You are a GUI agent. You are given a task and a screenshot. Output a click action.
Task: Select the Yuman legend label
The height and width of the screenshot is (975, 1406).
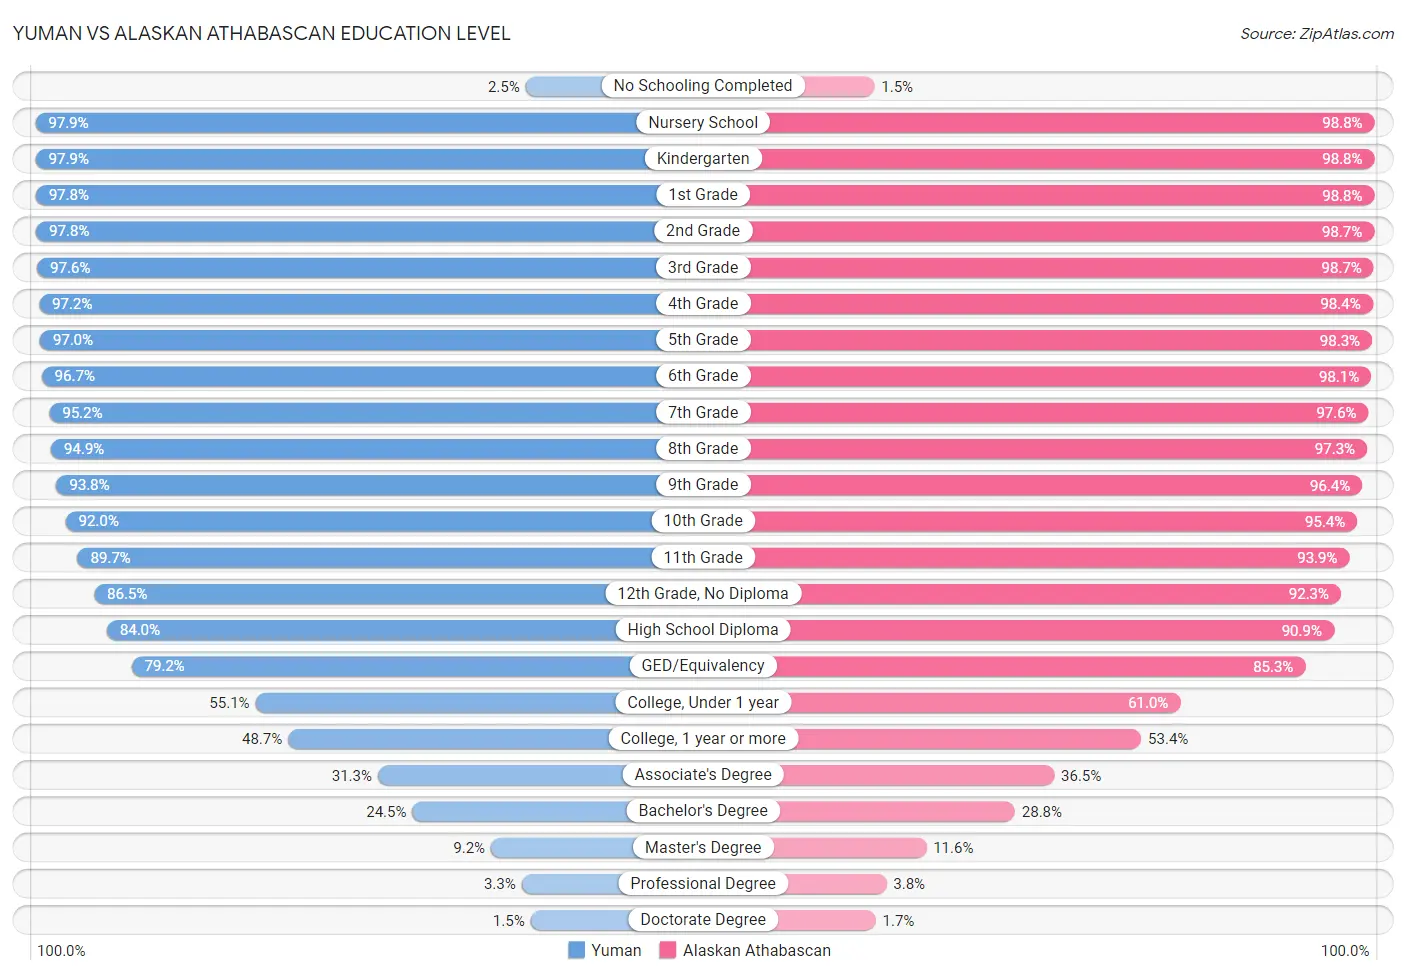pyautogui.click(x=616, y=950)
